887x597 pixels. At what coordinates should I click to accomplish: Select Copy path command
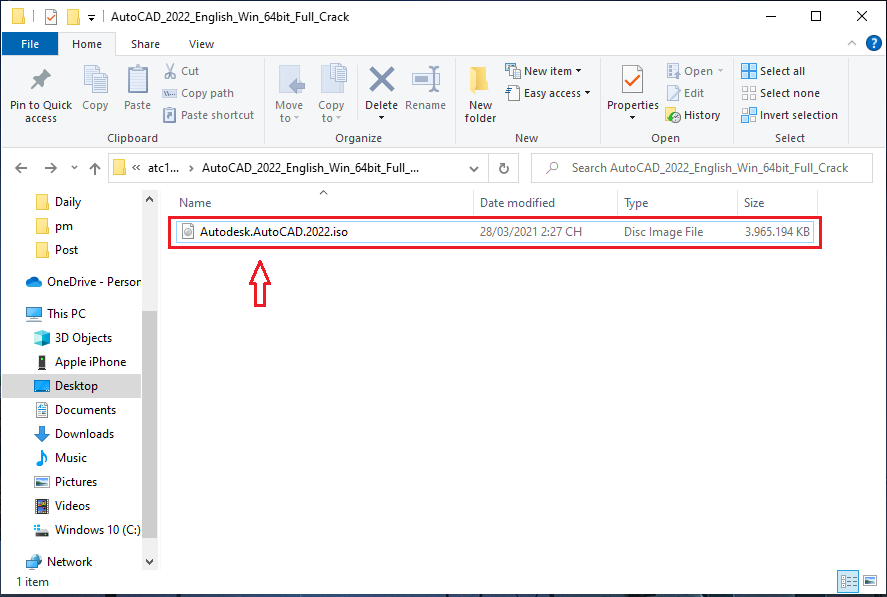click(x=199, y=93)
